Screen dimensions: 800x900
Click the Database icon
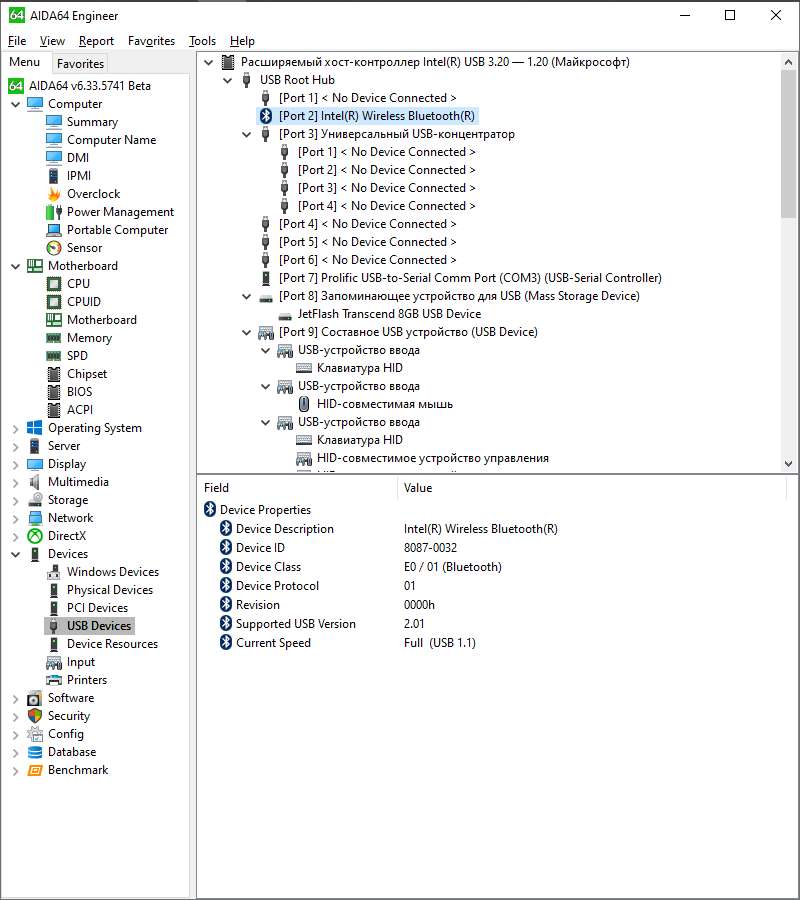pyautogui.click(x=35, y=752)
